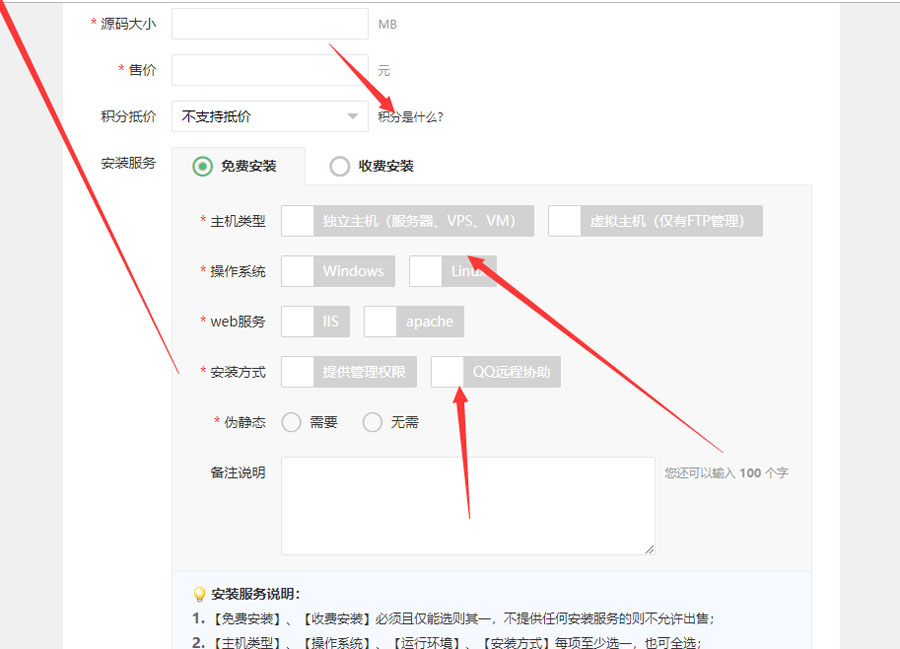Select the 收费安装 radio circle
Screen dimensions: 900x649
340,166
